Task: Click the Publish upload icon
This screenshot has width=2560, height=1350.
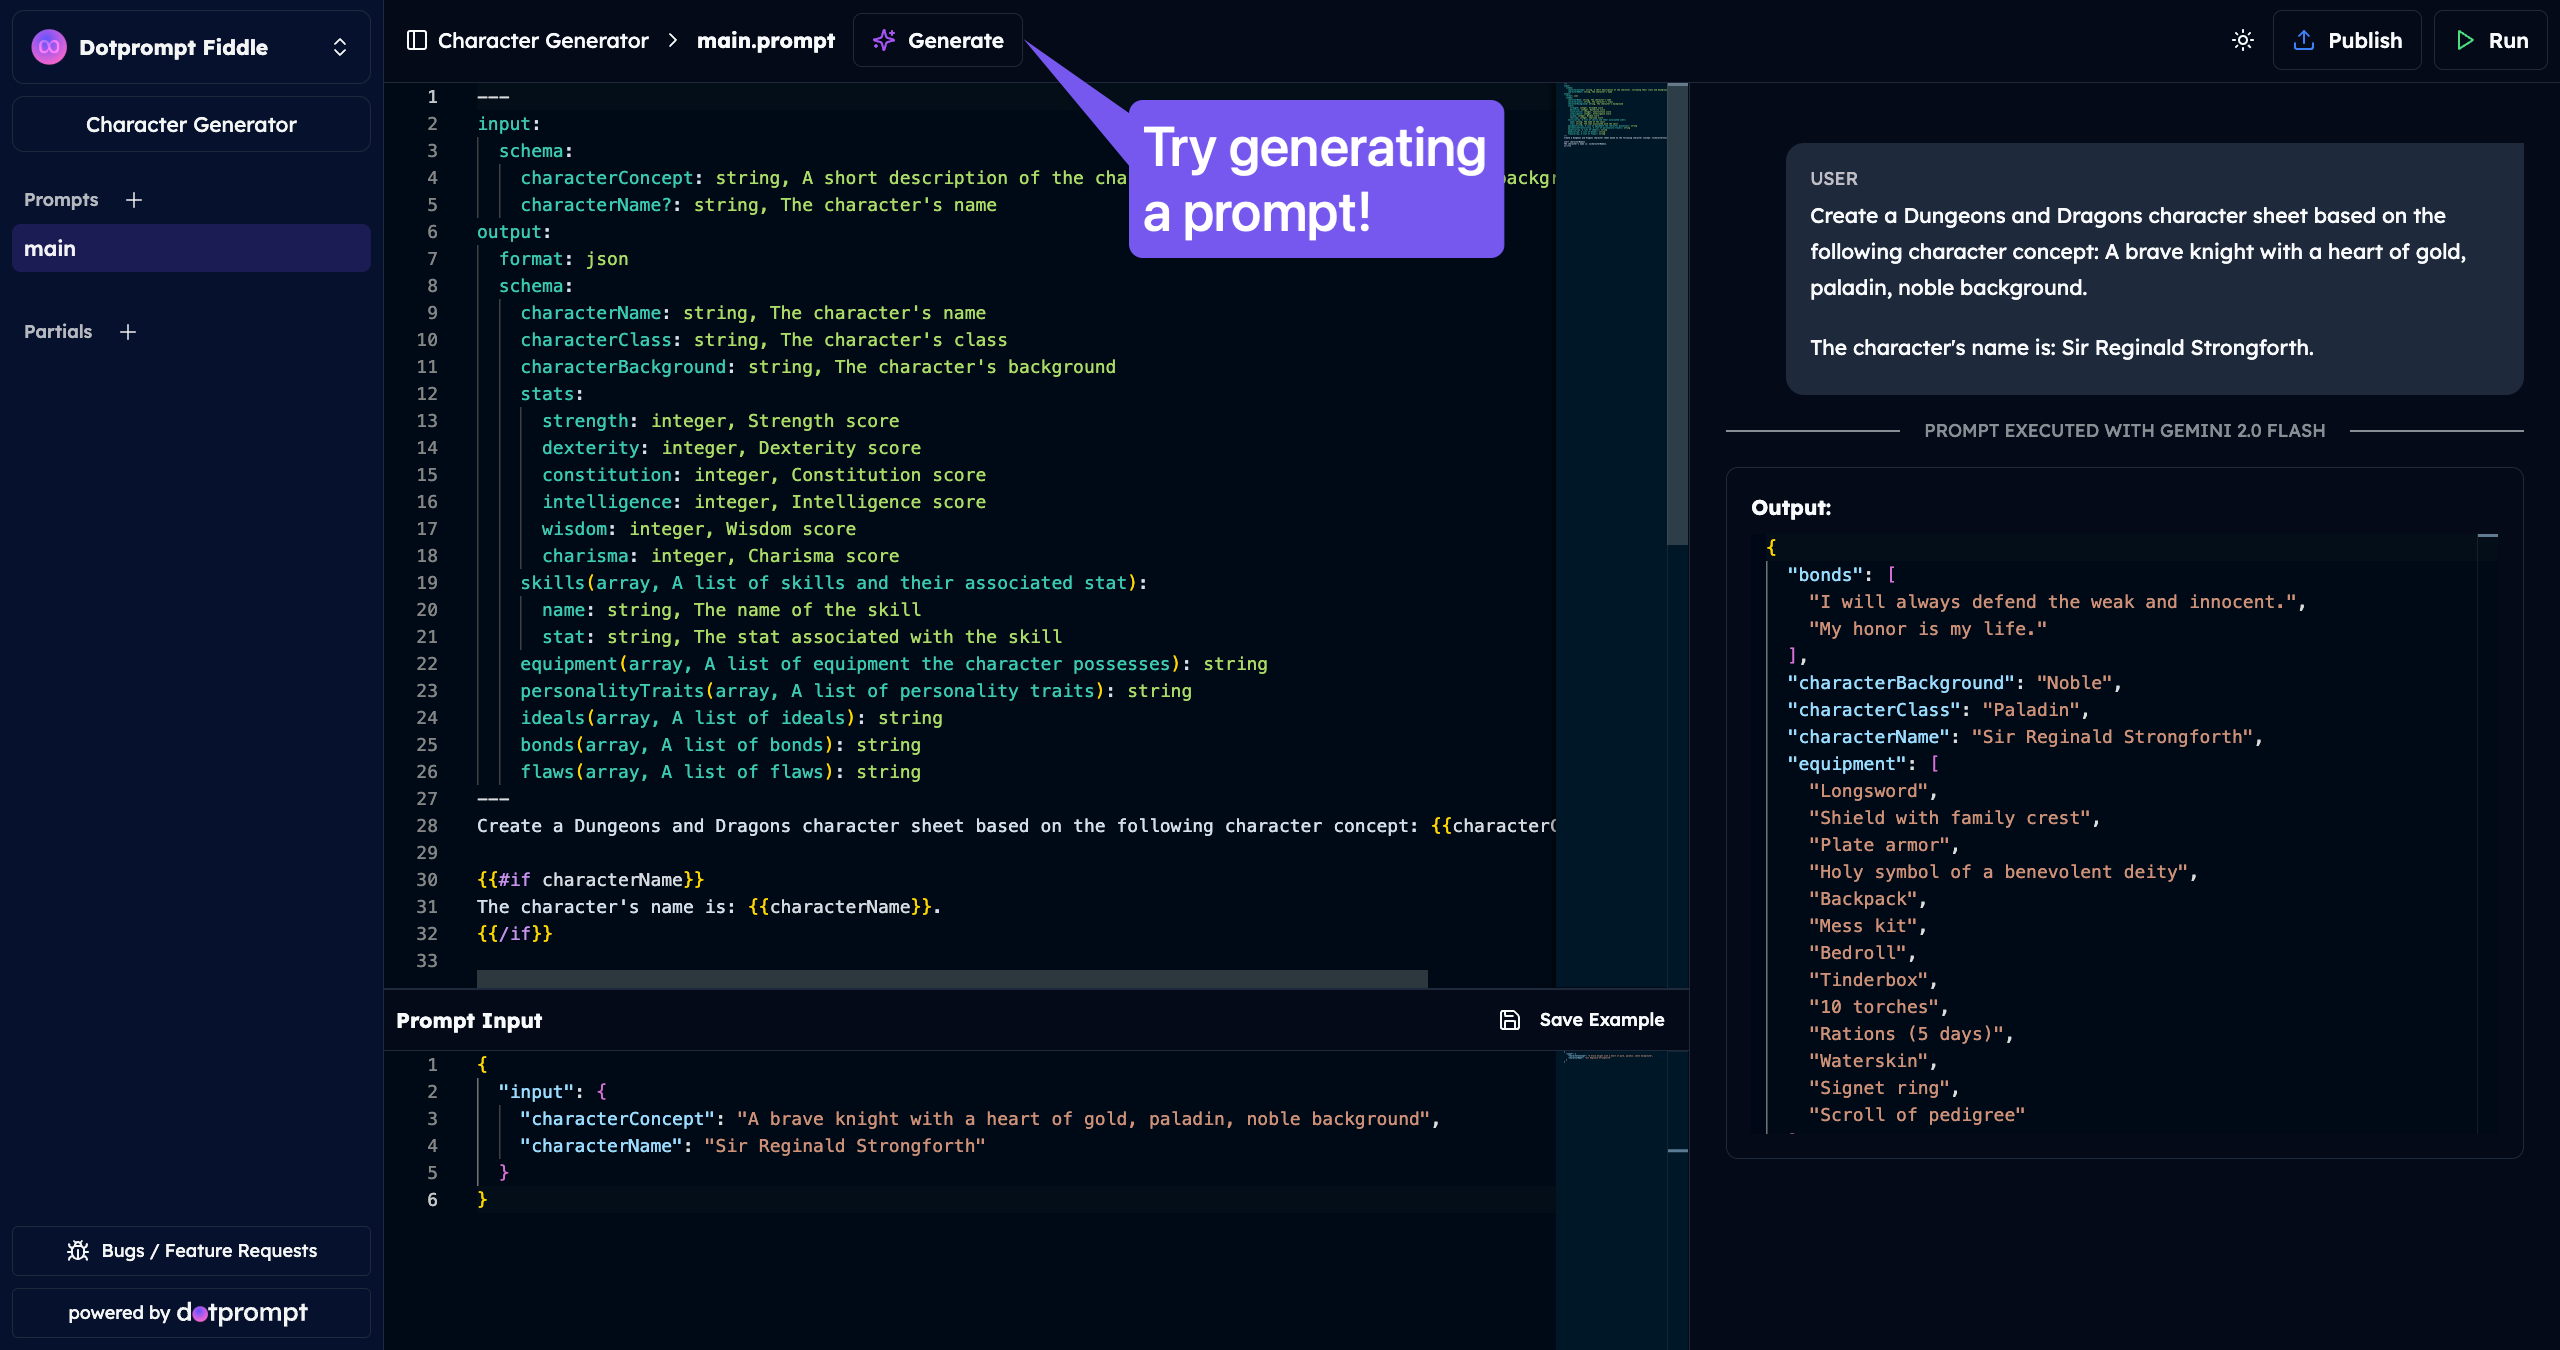Action: coord(2304,40)
